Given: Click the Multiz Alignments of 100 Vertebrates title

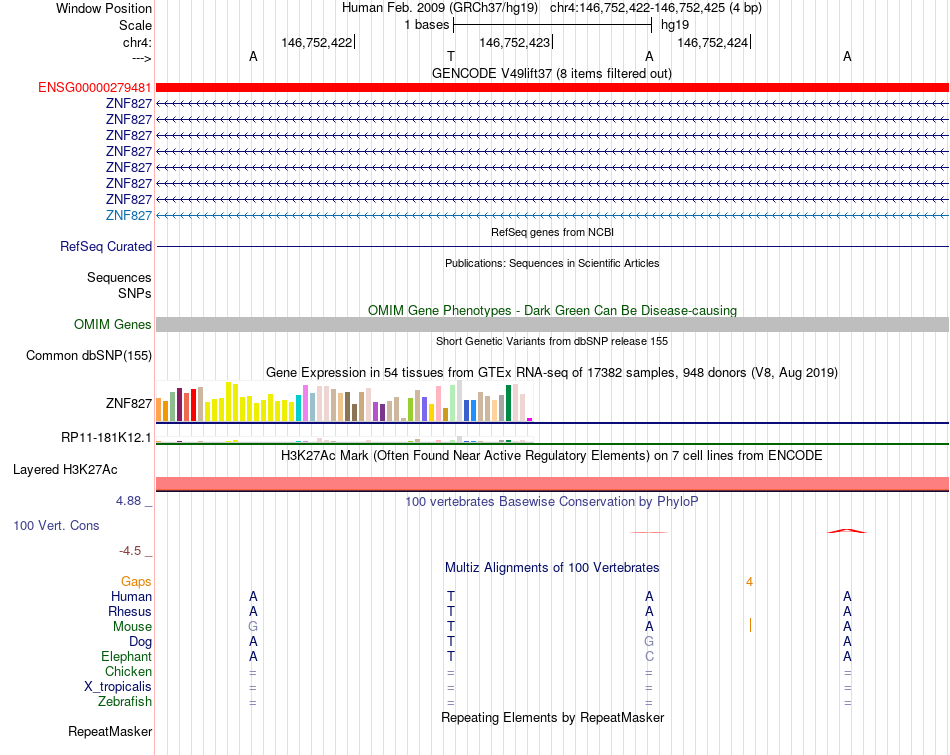Looking at the screenshot, I should point(552,568).
